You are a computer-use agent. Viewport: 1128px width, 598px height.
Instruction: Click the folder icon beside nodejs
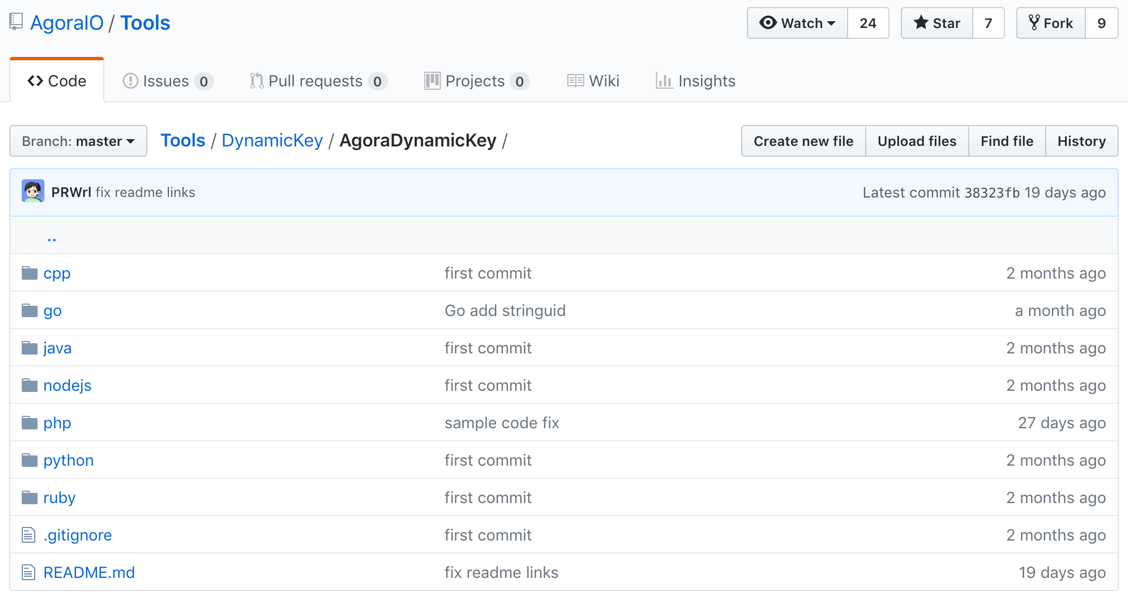click(x=29, y=385)
